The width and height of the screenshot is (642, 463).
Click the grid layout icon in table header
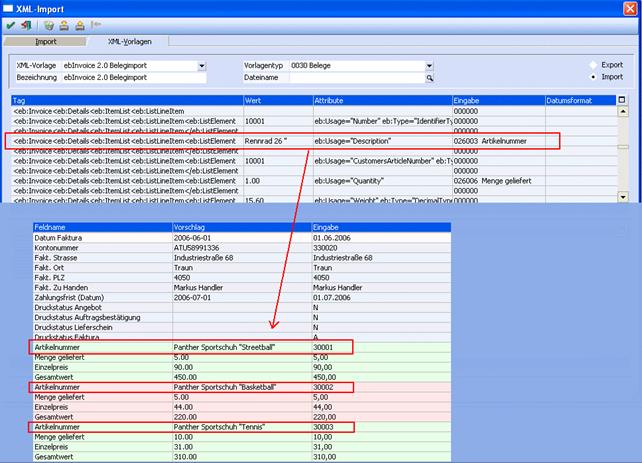[622, 100]
